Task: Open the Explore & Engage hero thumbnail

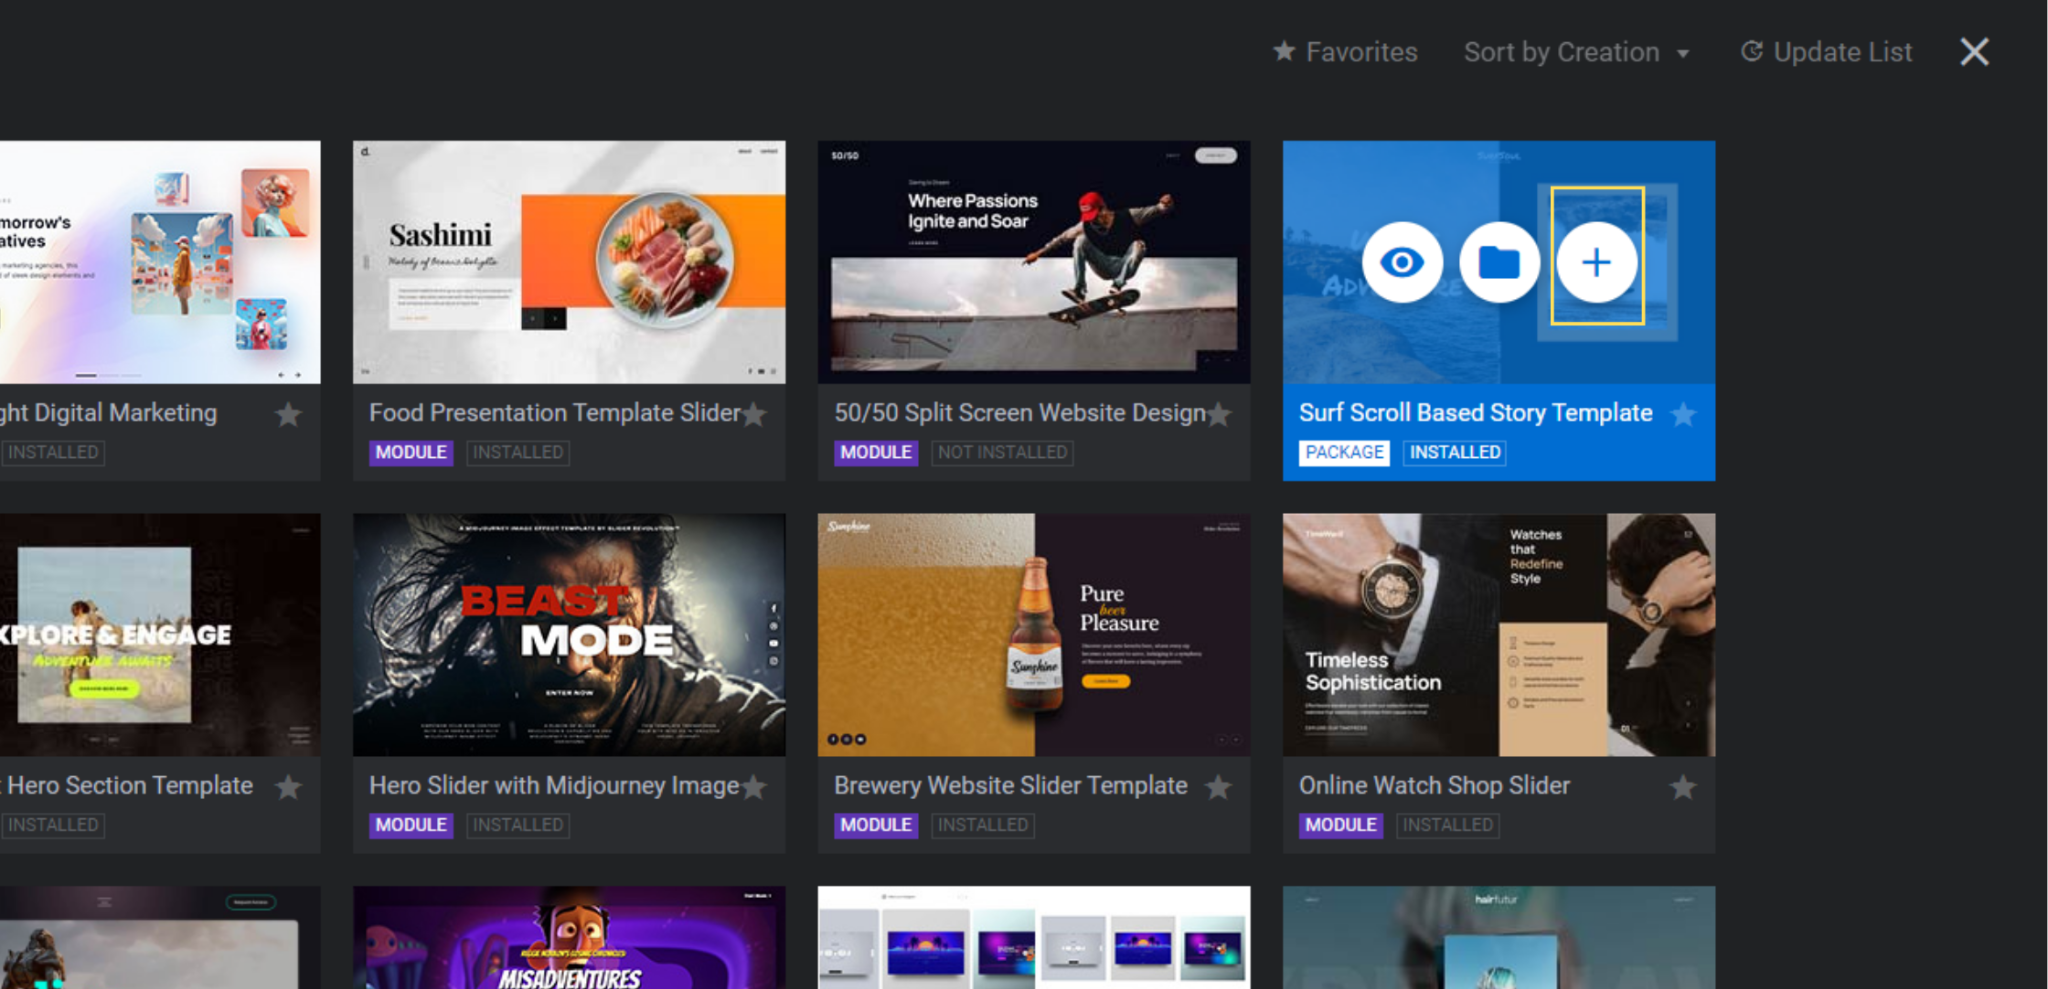Action: [x=160, y=635]
